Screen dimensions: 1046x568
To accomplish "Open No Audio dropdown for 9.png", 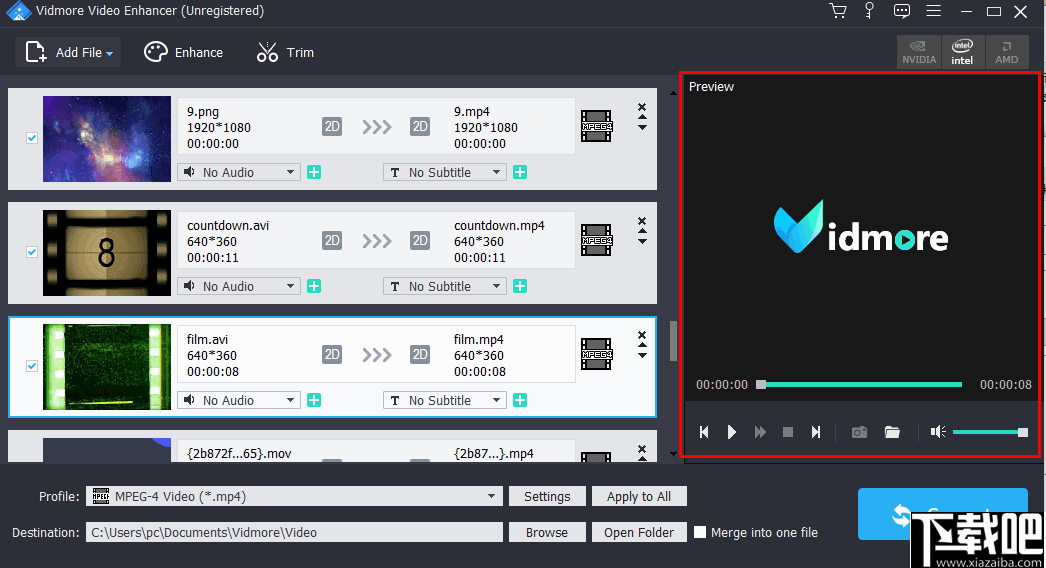I will pyautogui.click(x=239, y=172).
